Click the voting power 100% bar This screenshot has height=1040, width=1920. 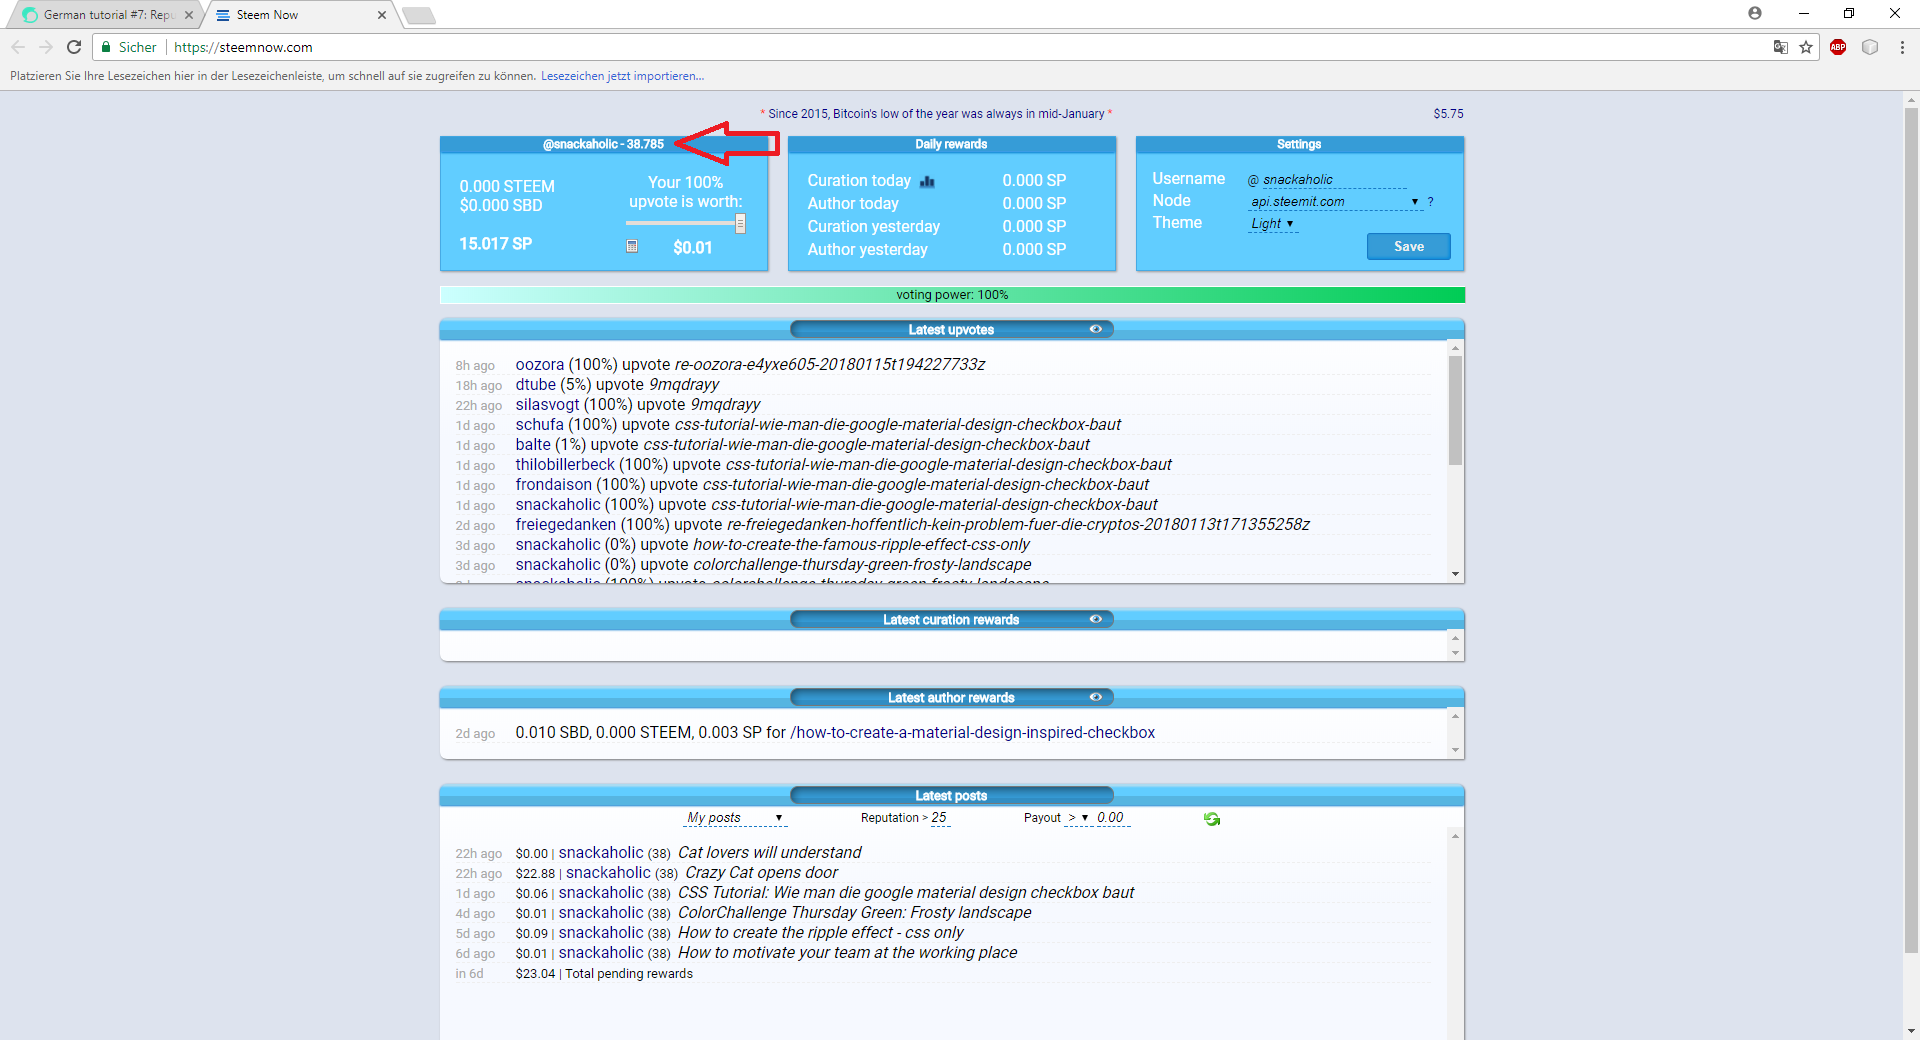click(952, 295)
